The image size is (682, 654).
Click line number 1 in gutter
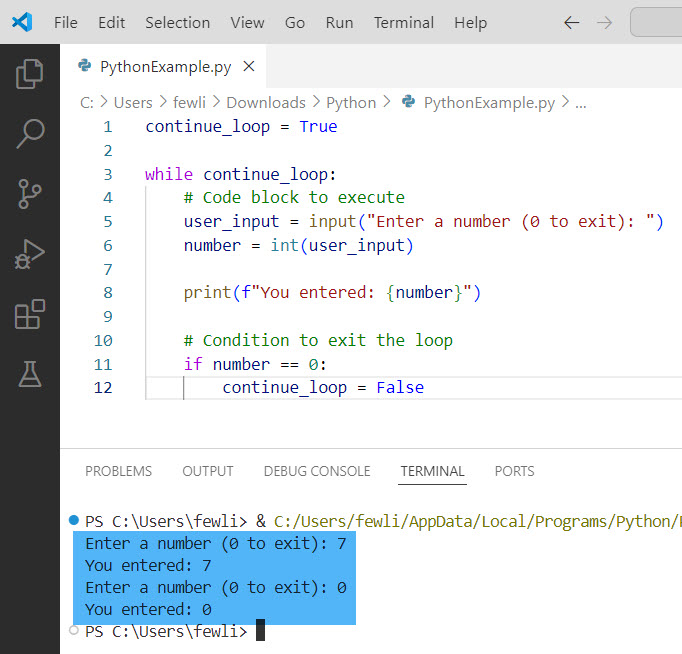(108, 127)
